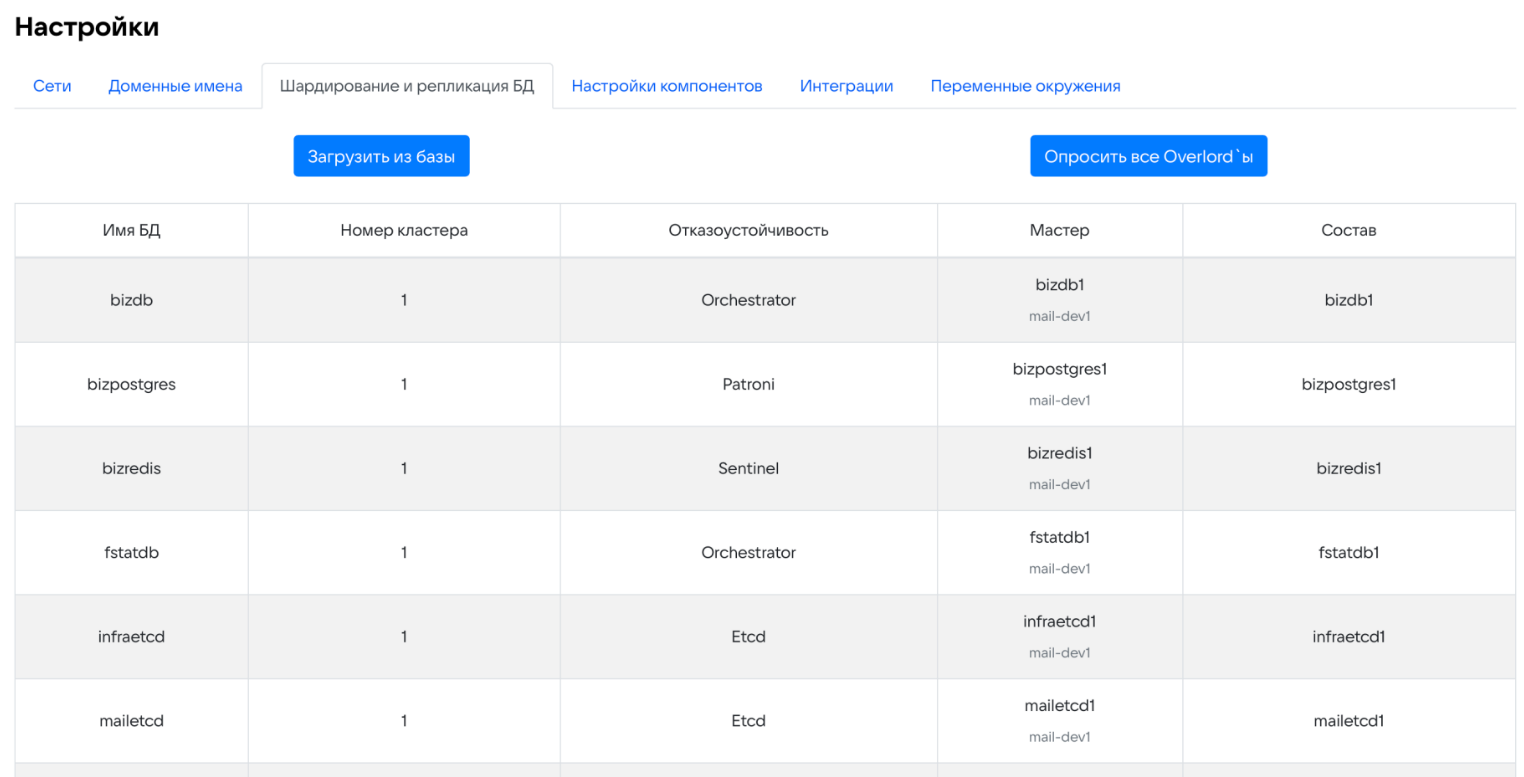This screenshot has height=777, width=1524.
Task: Click the Отказоустойчивость column header
Action: click(x=748, y=230)
